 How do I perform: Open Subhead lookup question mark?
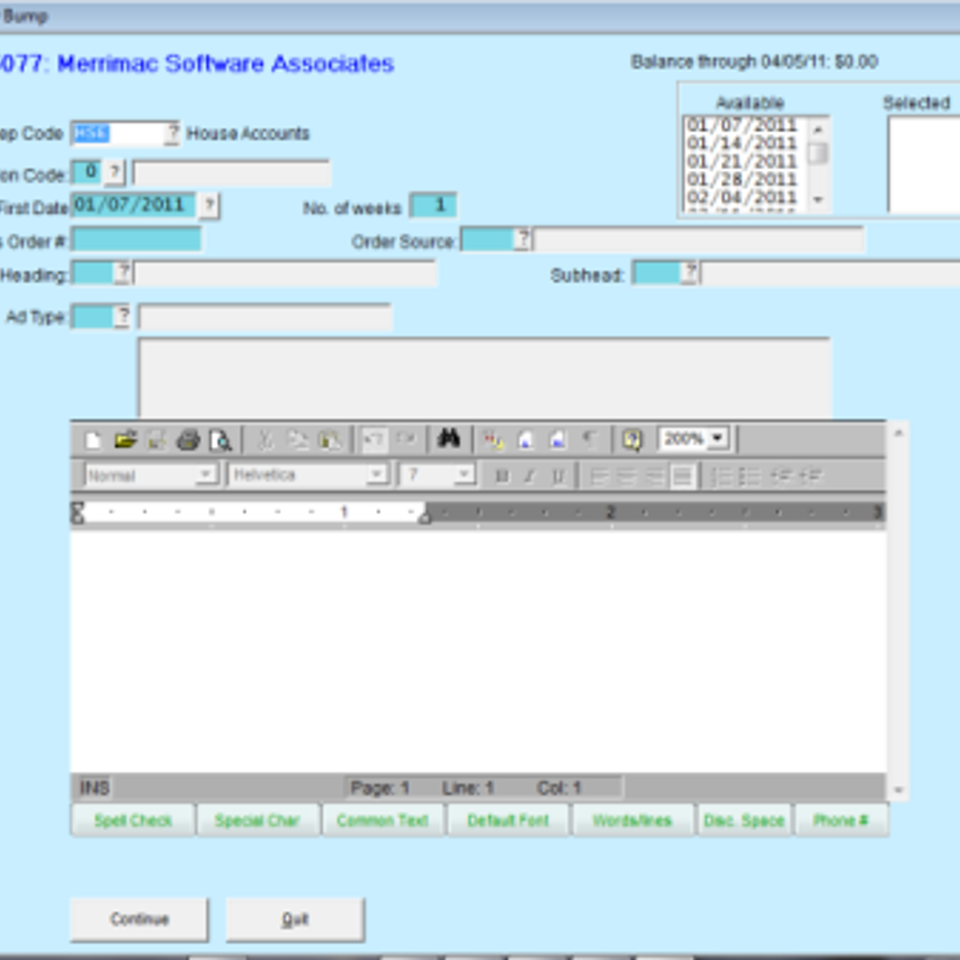click(x=690, y=272)
